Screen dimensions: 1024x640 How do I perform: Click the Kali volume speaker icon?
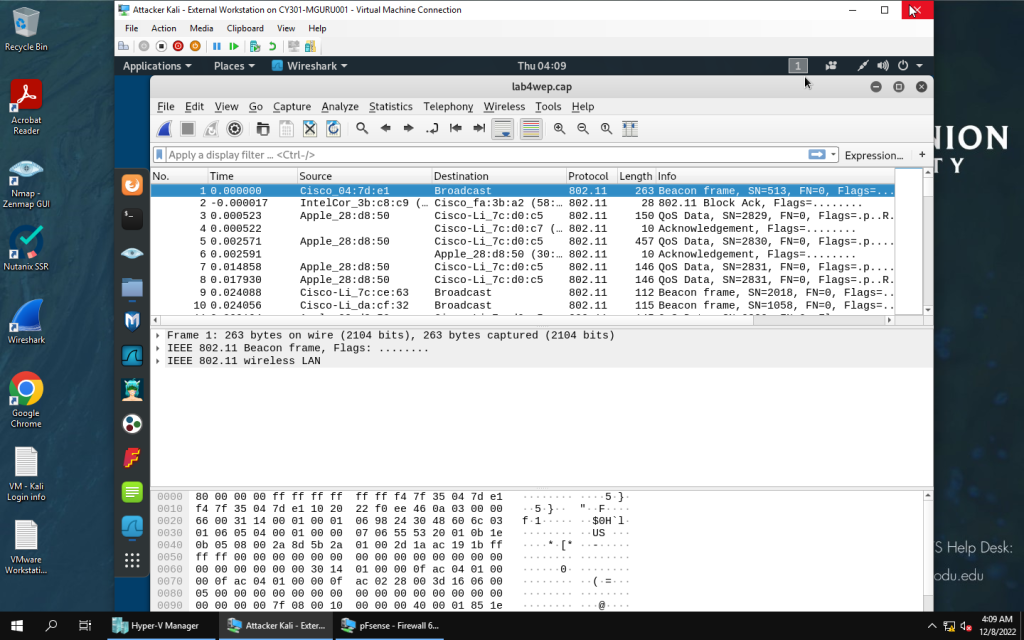(883, 66)
